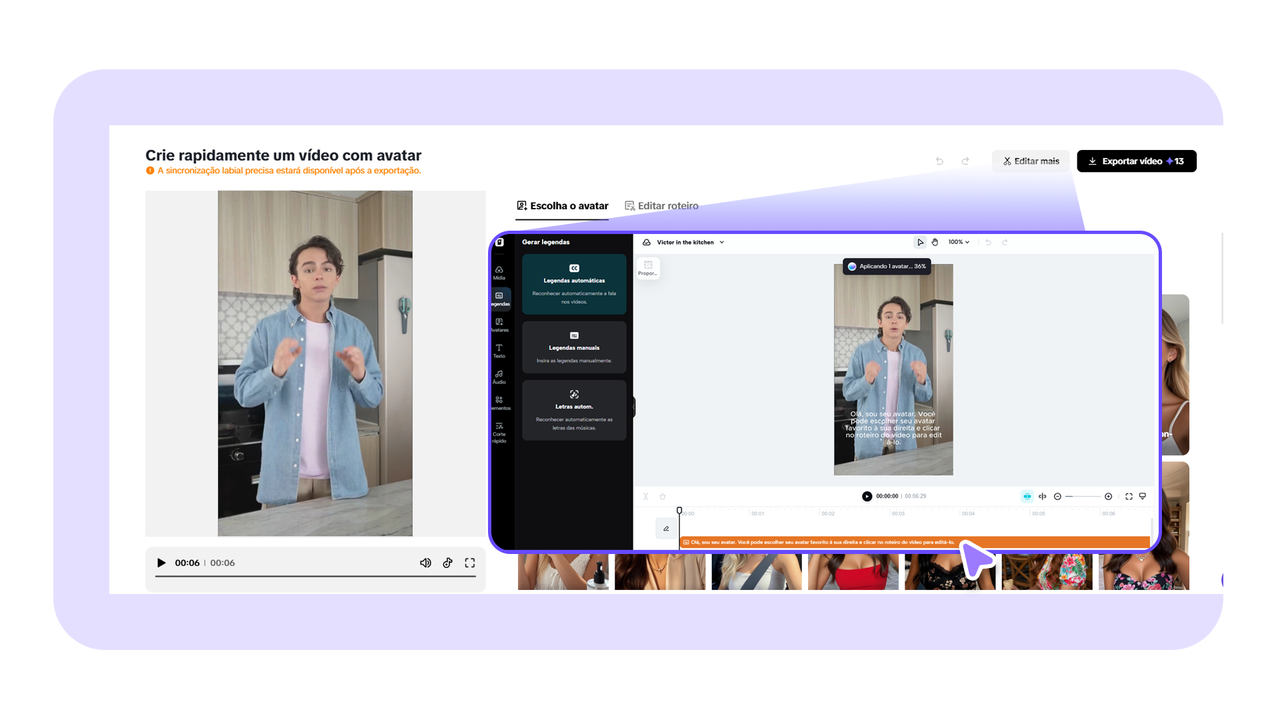Open the Editar roteiro tab
Image resolution: width=1280 pixels, height=720 pixels.
click(x=661, y=206)
